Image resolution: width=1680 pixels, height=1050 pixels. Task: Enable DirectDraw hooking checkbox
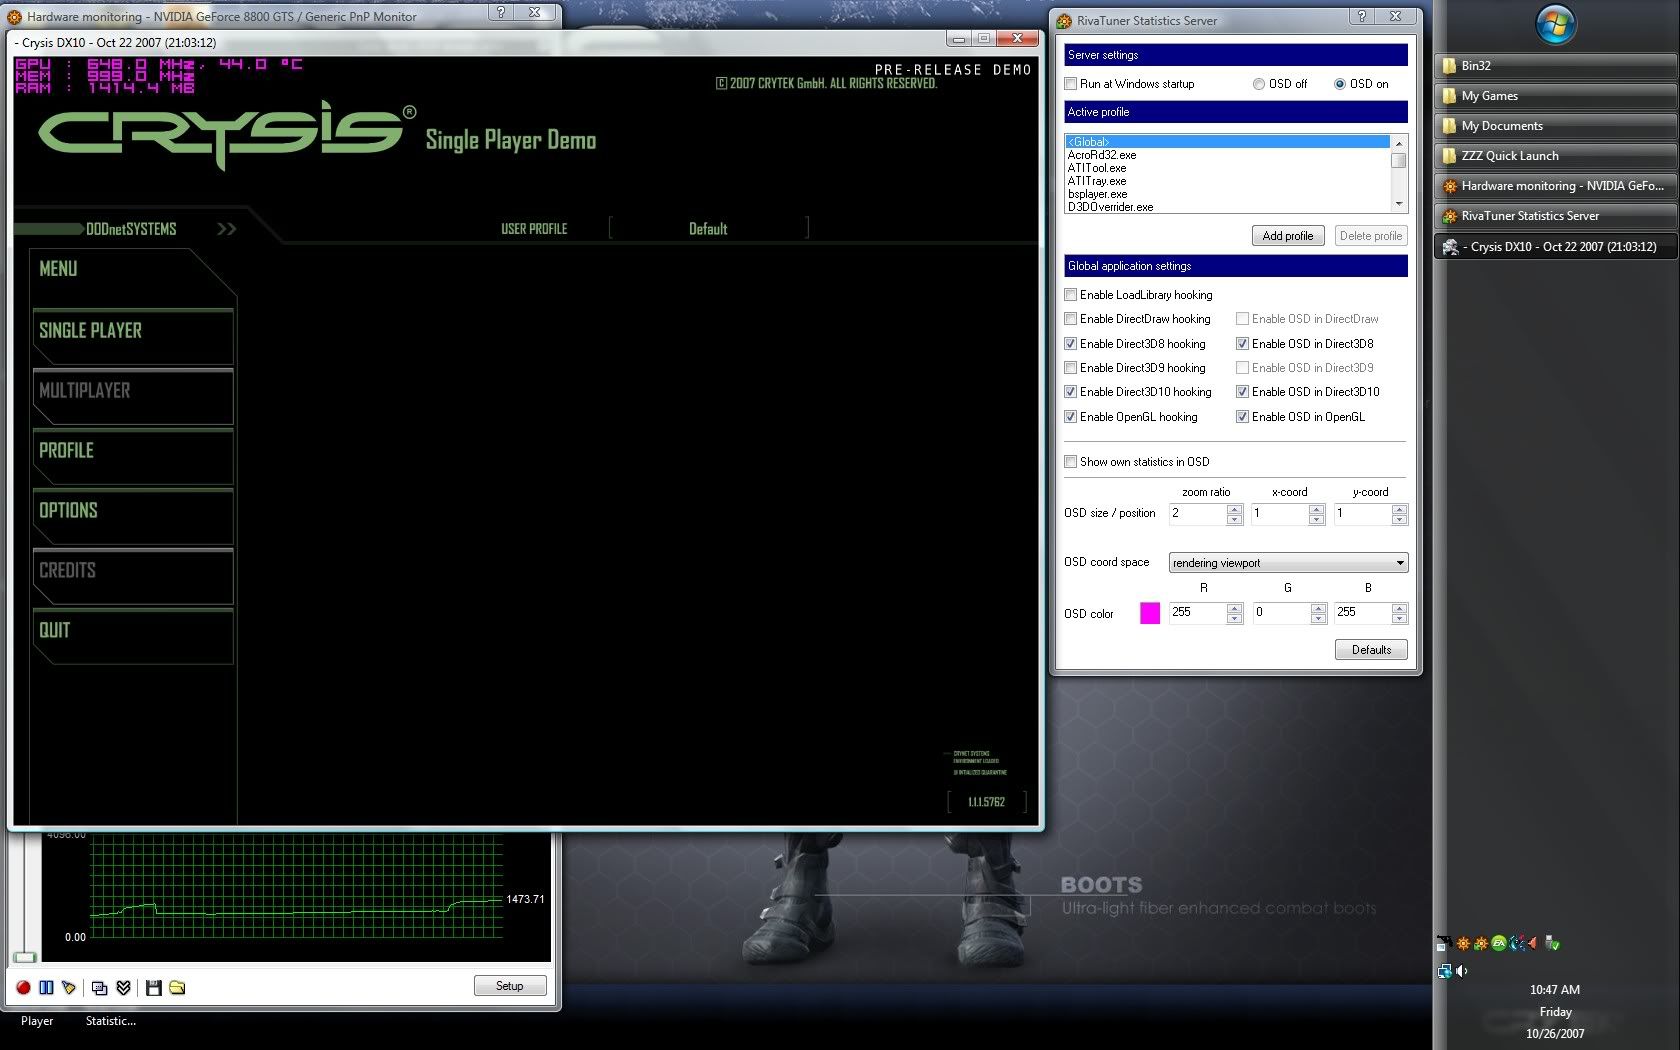[x=1071, y=319]
